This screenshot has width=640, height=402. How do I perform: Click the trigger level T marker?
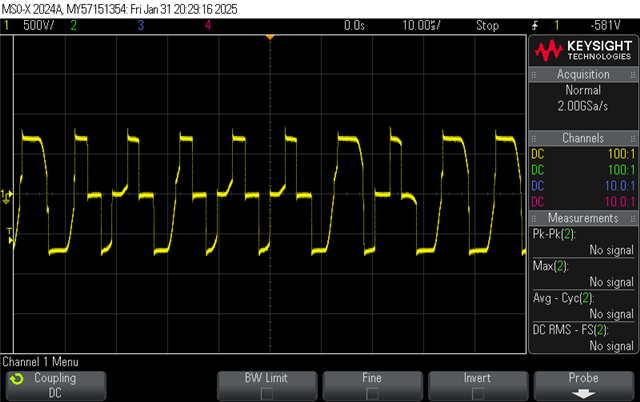(x=10, y=236)
